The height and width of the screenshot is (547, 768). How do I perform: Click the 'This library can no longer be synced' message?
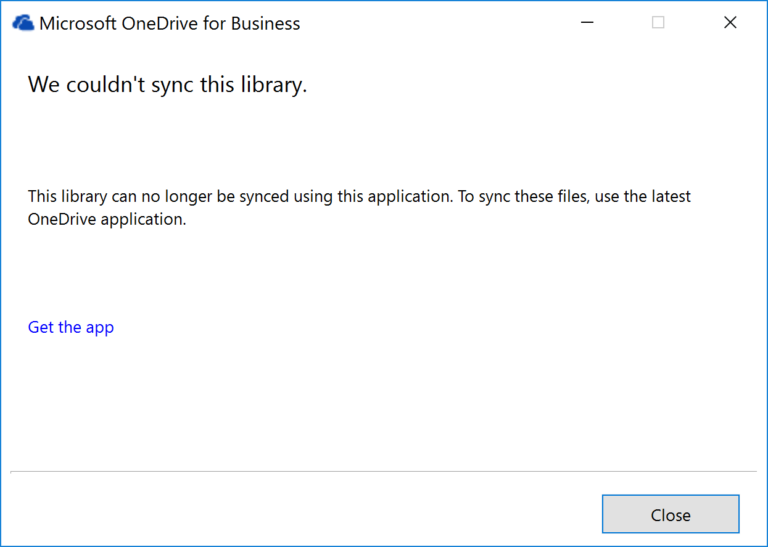(x=359, y=208)
